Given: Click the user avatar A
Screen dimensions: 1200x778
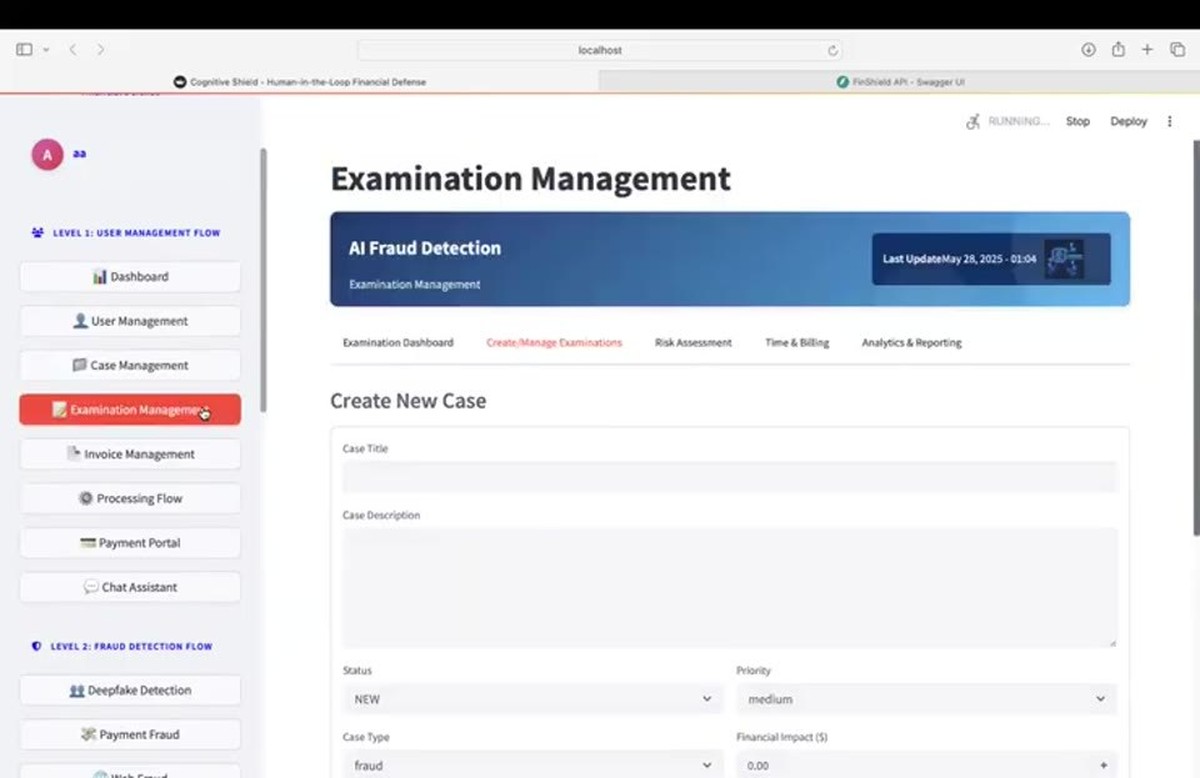Looking at the screenshot, I should [47, 154].
